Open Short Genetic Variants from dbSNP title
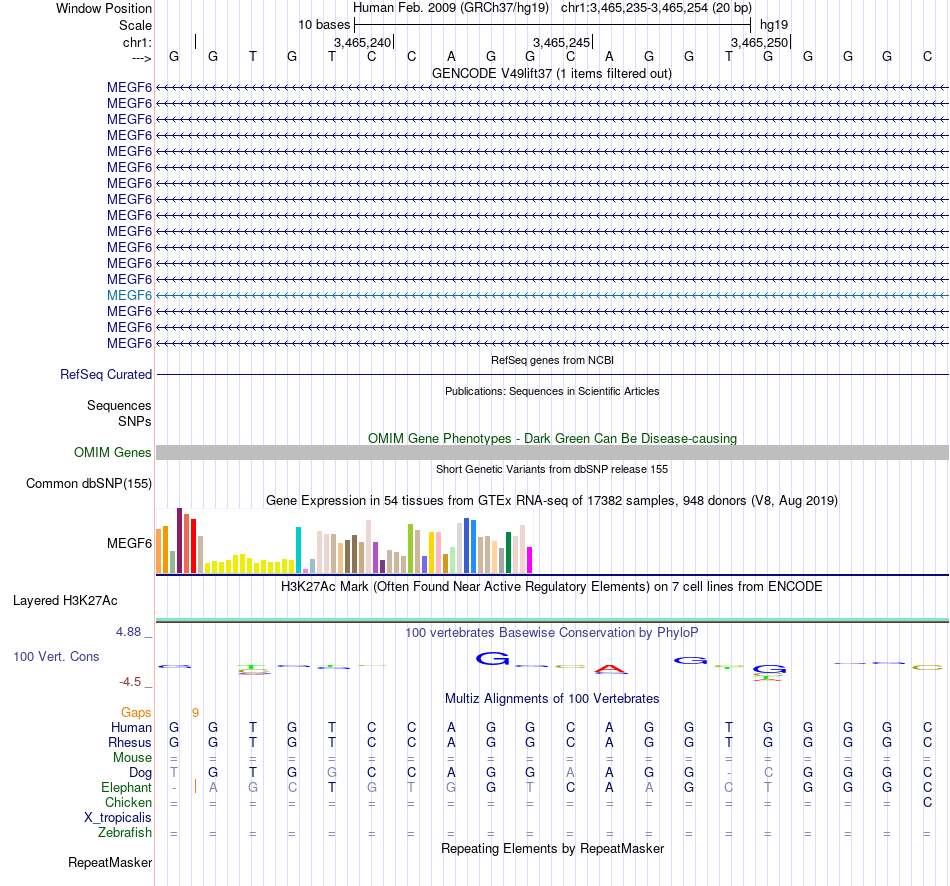950x886 pixels. 552,469
